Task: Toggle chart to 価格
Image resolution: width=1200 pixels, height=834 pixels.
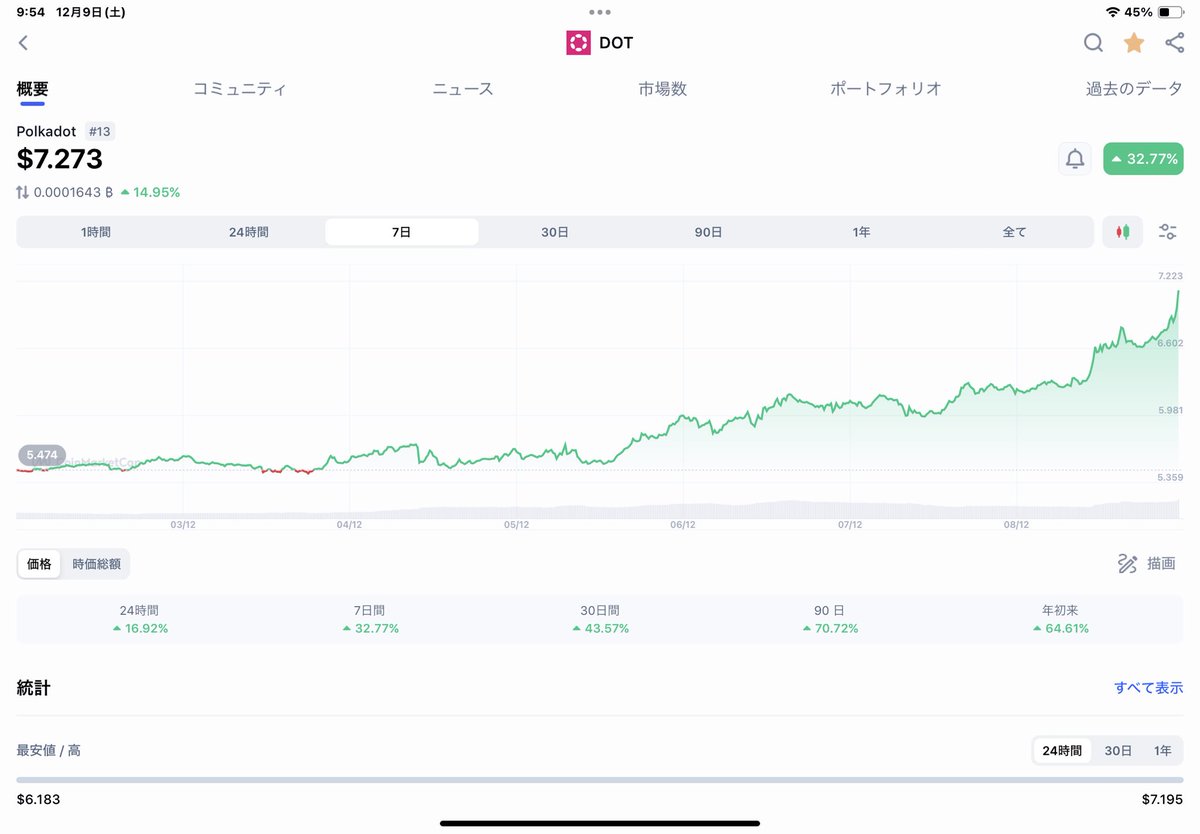Action: [x=40, y=564]
